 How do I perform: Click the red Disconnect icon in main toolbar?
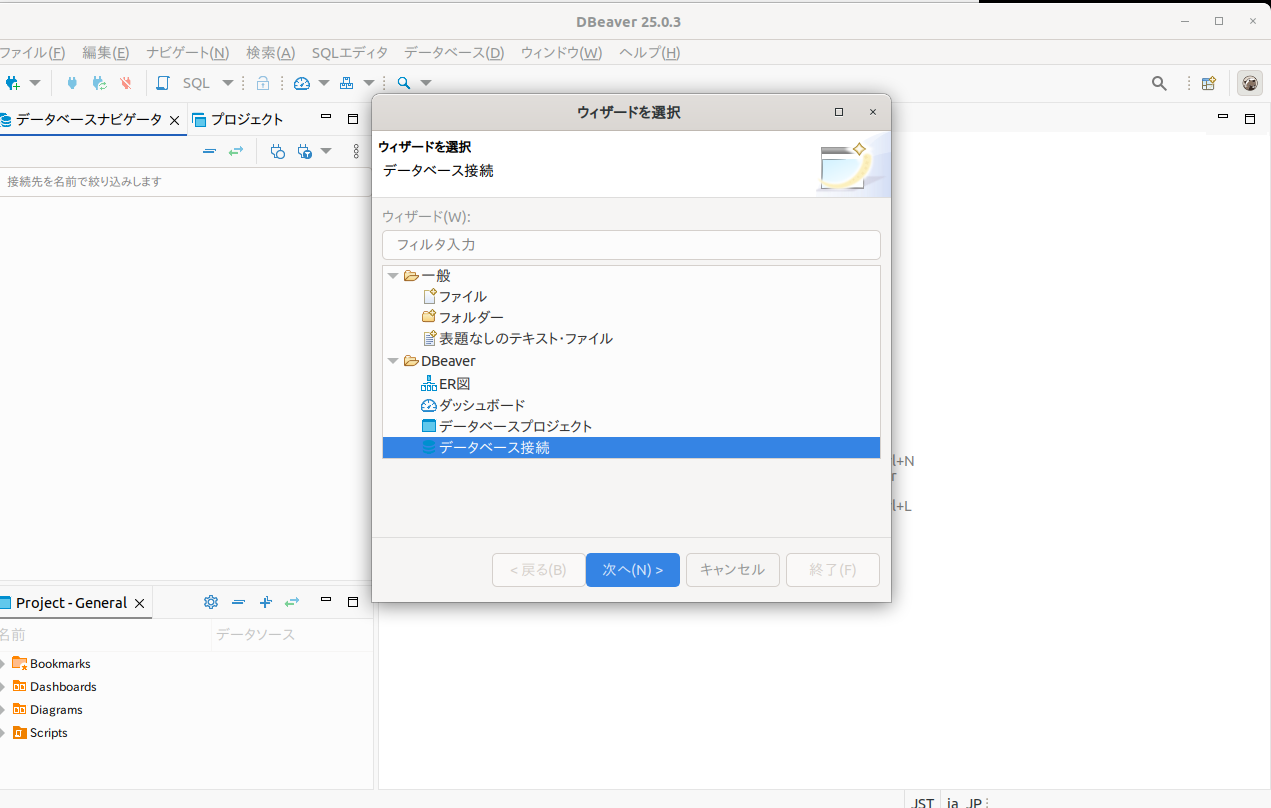click(126, 83)
